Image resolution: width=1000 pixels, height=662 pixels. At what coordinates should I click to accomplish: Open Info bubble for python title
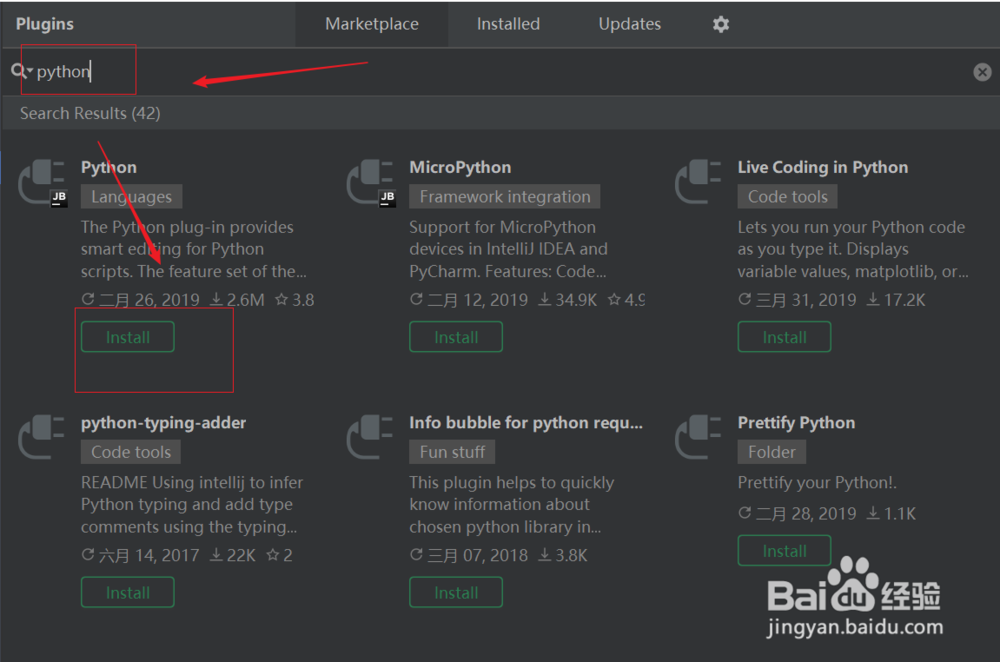[526, 423]
